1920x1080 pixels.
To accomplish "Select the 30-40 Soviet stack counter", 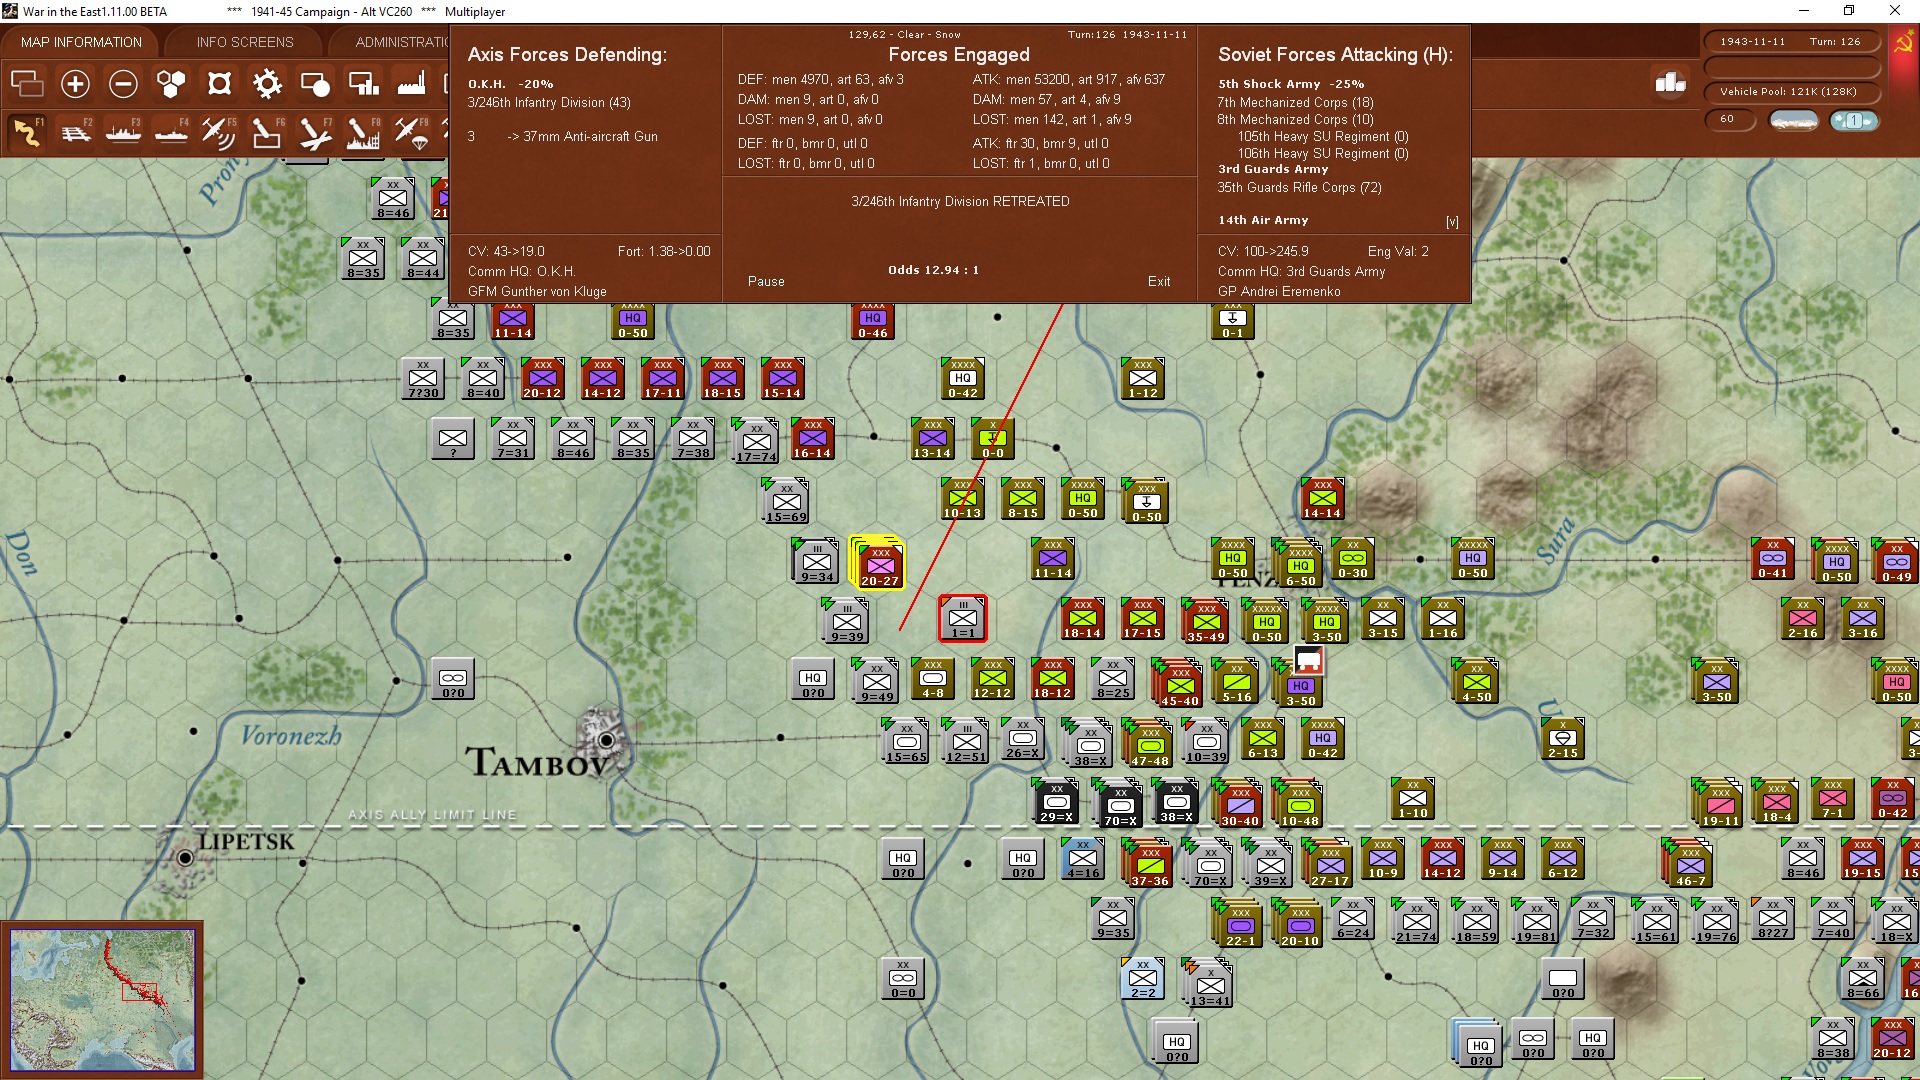I will point(1238,804).
